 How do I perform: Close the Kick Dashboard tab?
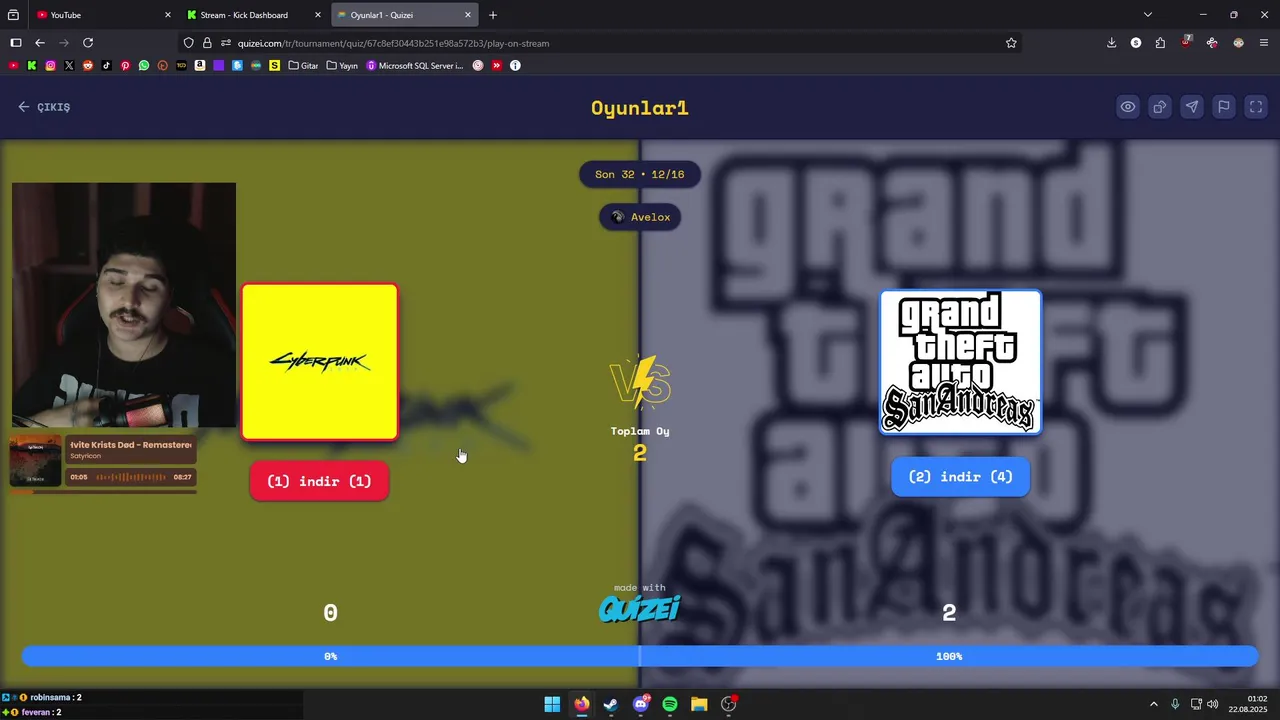[x=318, y=15]
